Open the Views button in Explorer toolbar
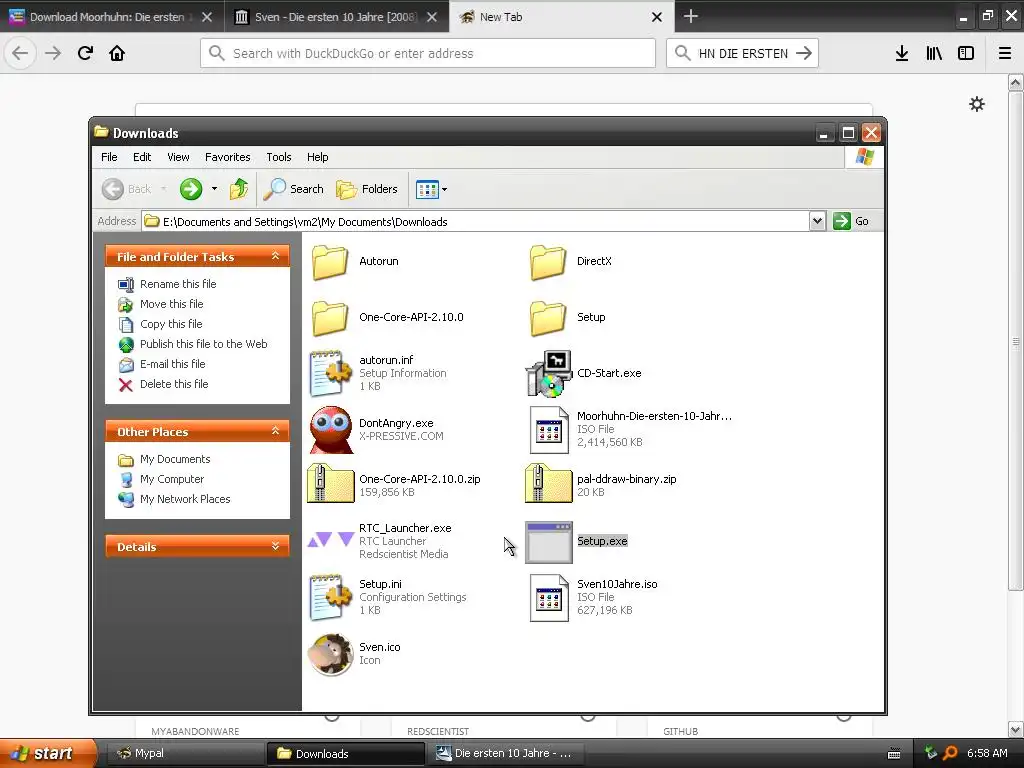The height and width of the screenshot is (768, 1024). 427,189
